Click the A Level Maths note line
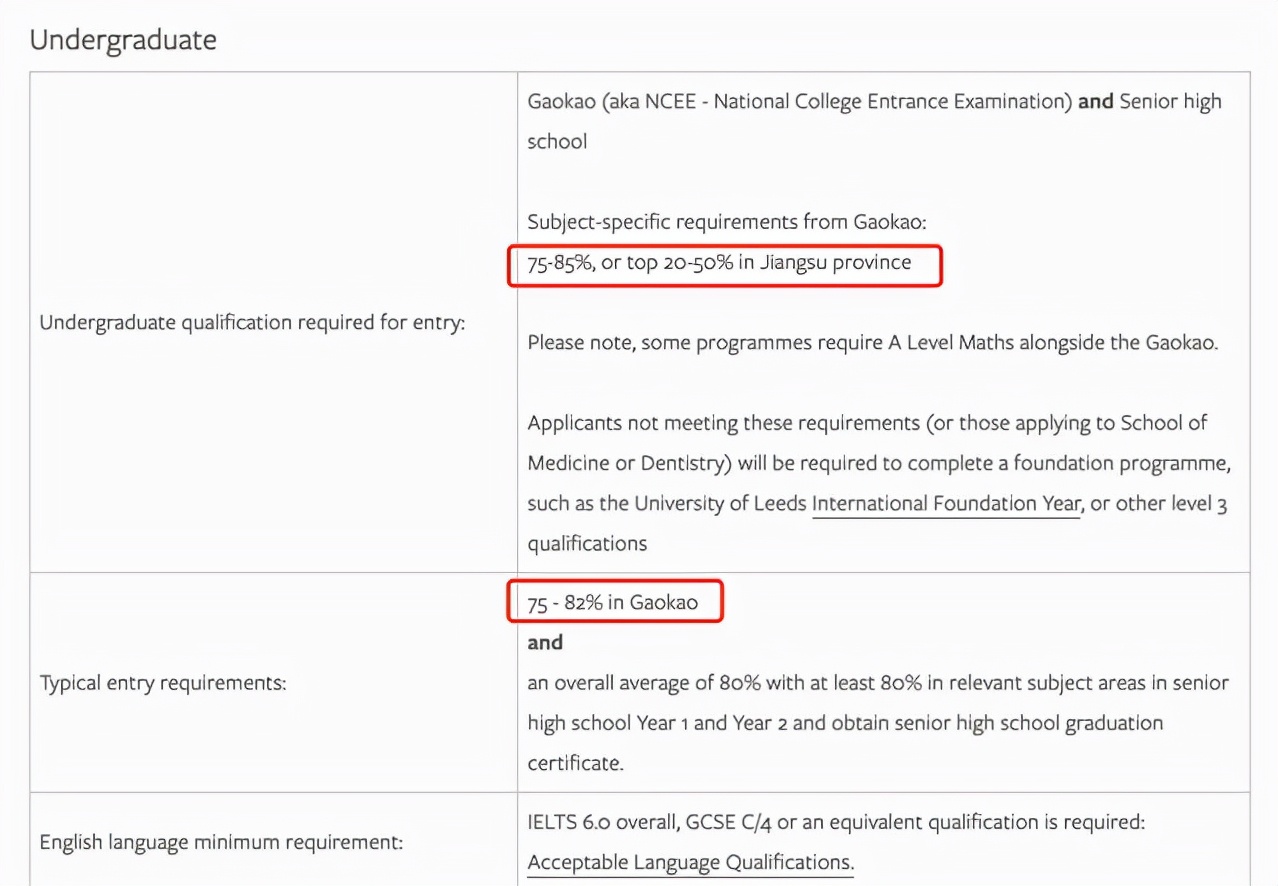This screenshot has height=886, width=1278. point(873,342)
